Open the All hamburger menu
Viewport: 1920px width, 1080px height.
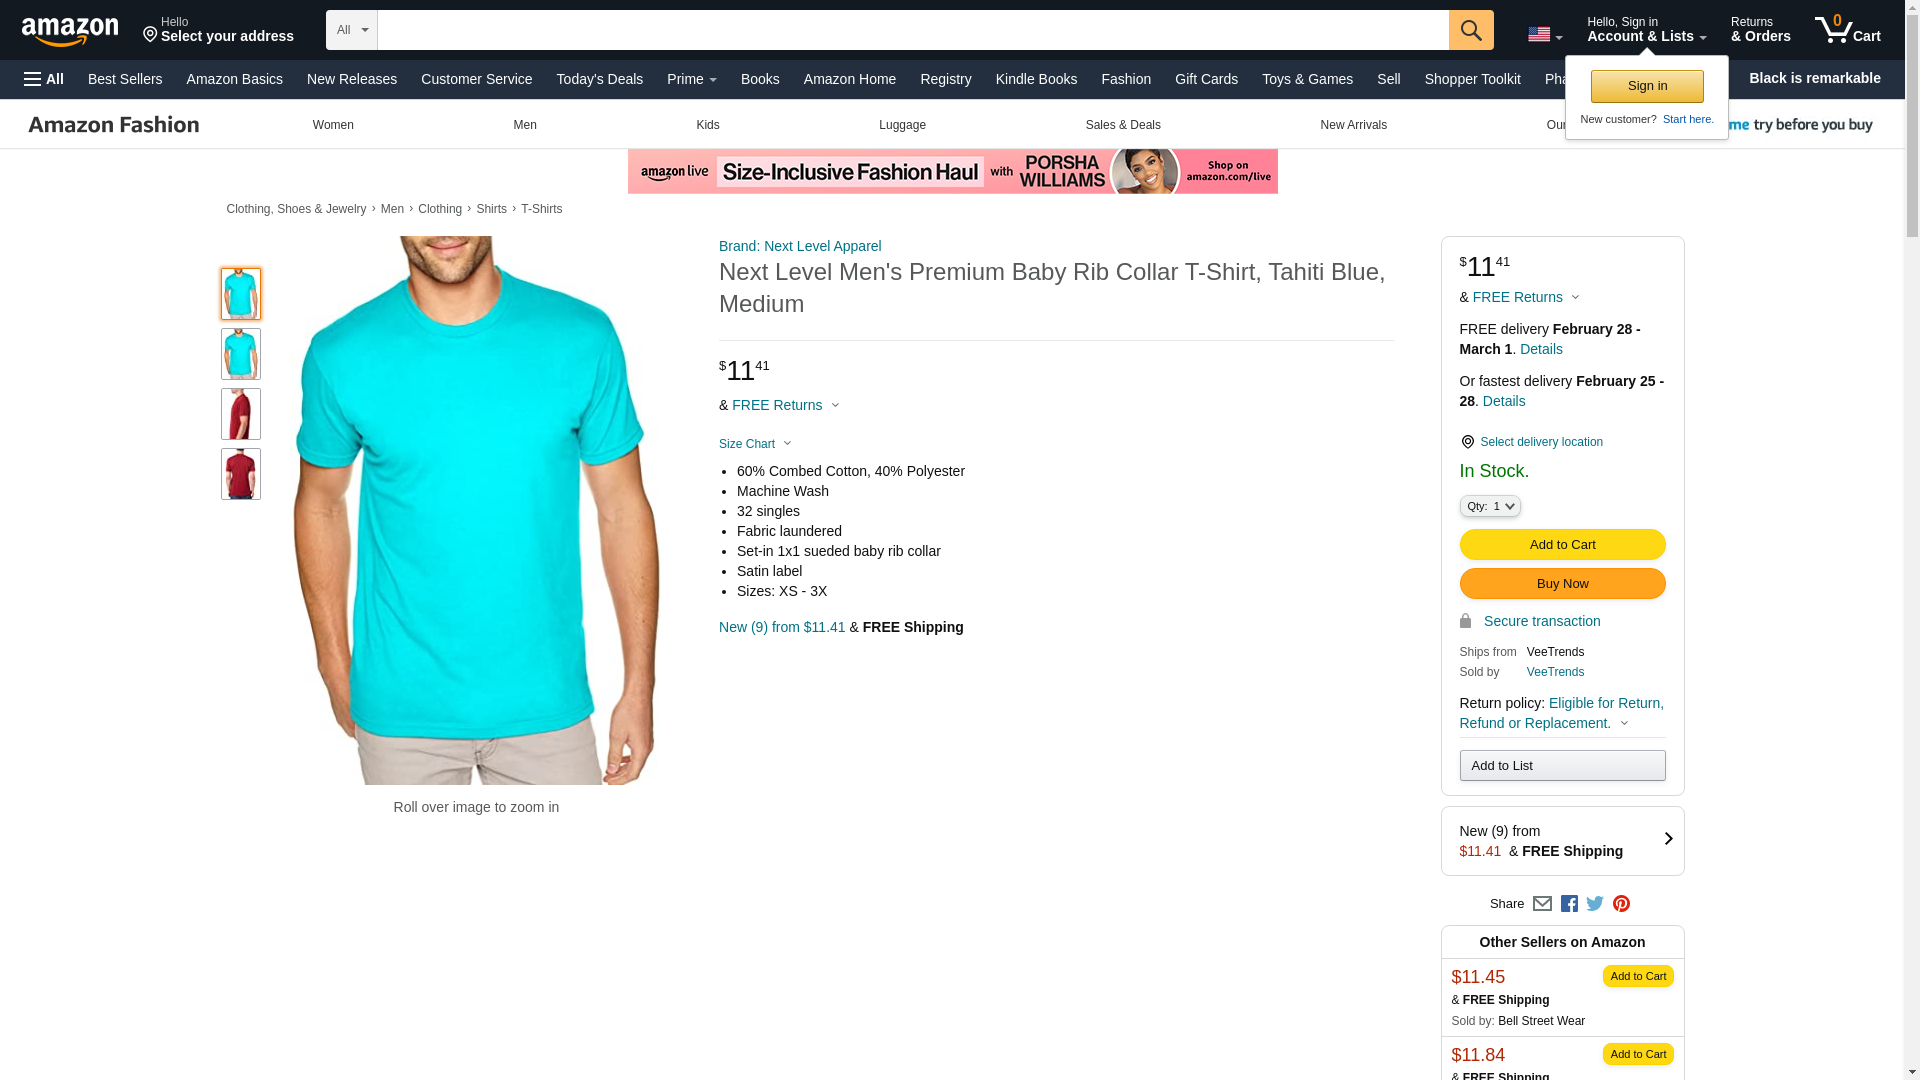click(44, 79)
